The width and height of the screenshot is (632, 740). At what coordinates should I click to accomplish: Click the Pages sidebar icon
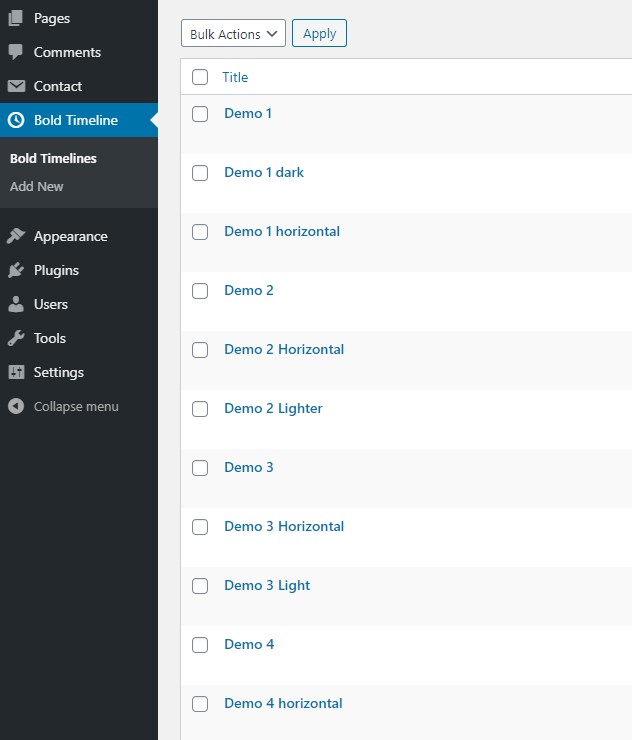point(16,18)
